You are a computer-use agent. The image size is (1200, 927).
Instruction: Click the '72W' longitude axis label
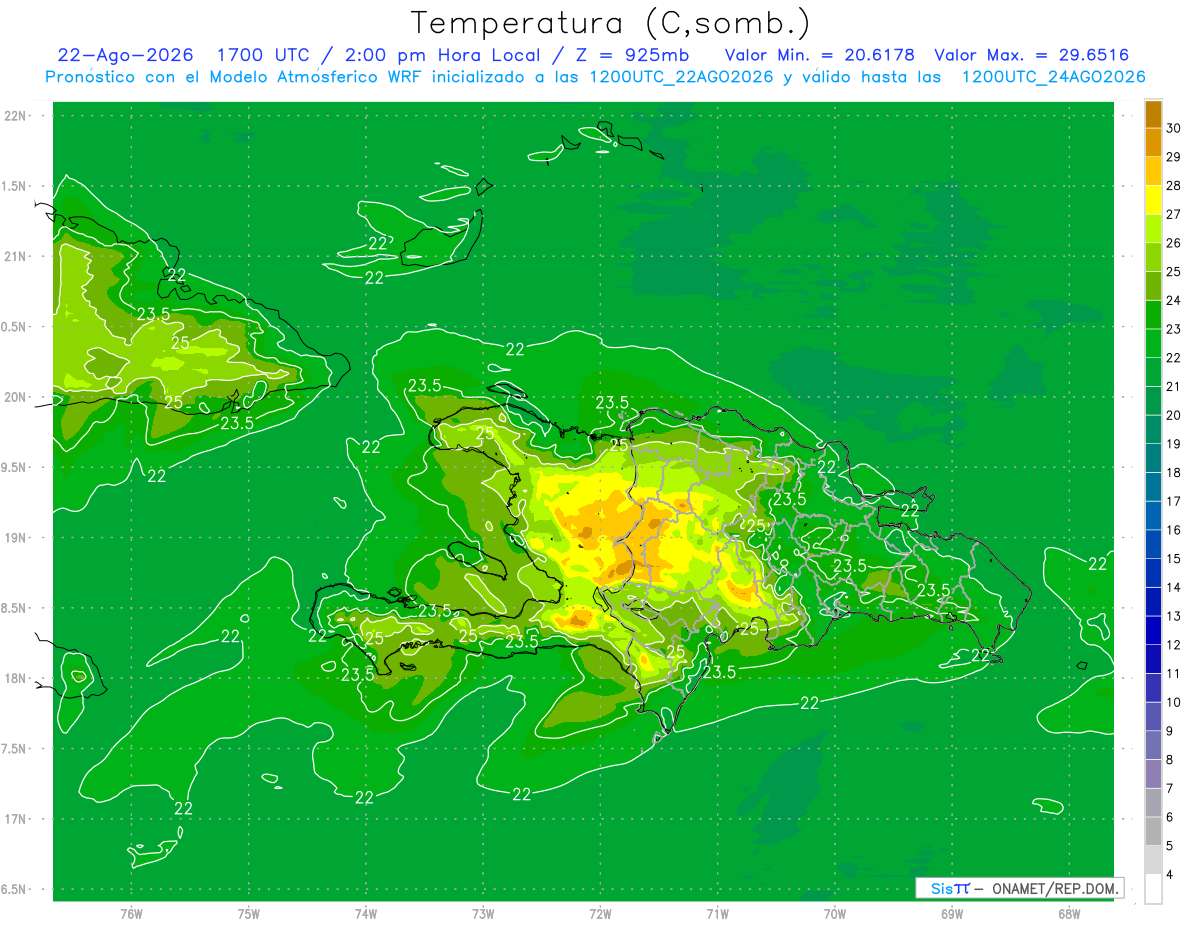coord(600,913)
